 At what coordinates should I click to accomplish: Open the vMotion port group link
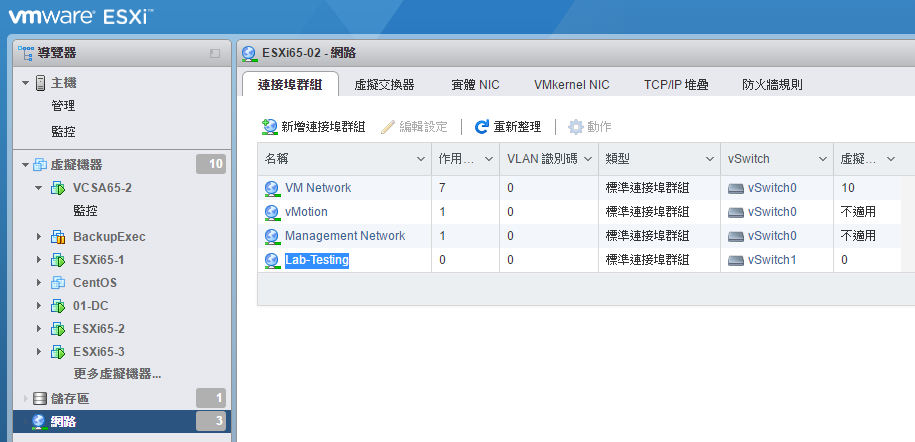tap(306, 212)
